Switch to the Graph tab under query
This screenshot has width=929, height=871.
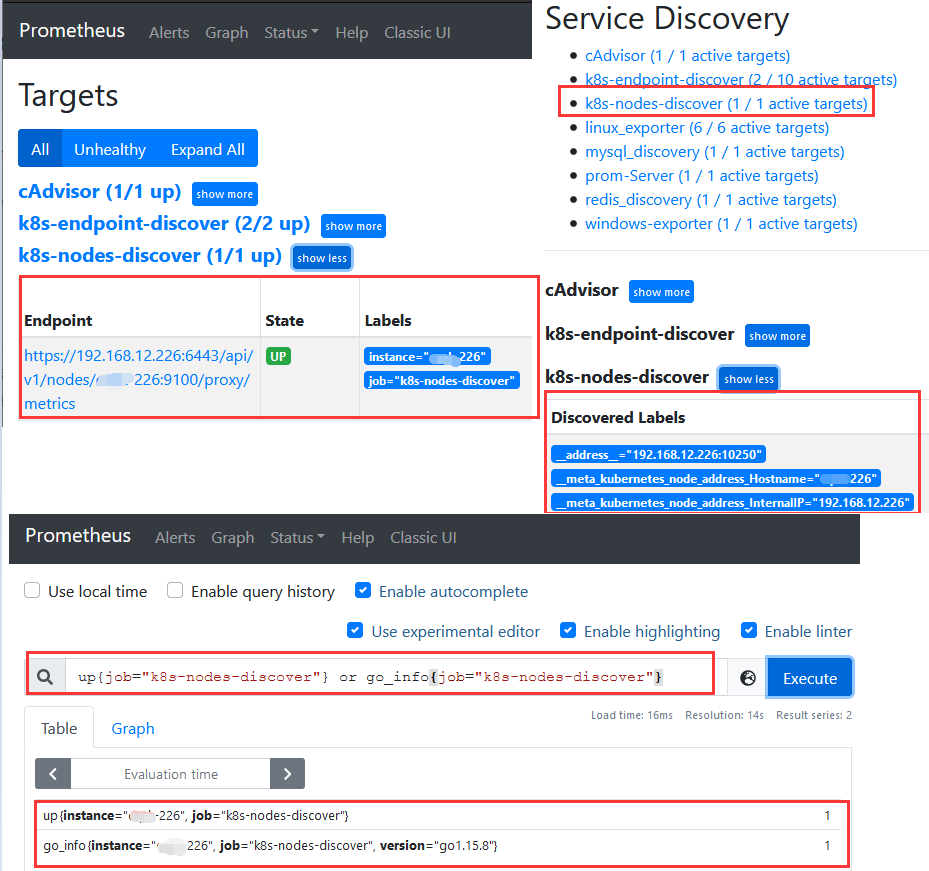[x=133, y=728]
